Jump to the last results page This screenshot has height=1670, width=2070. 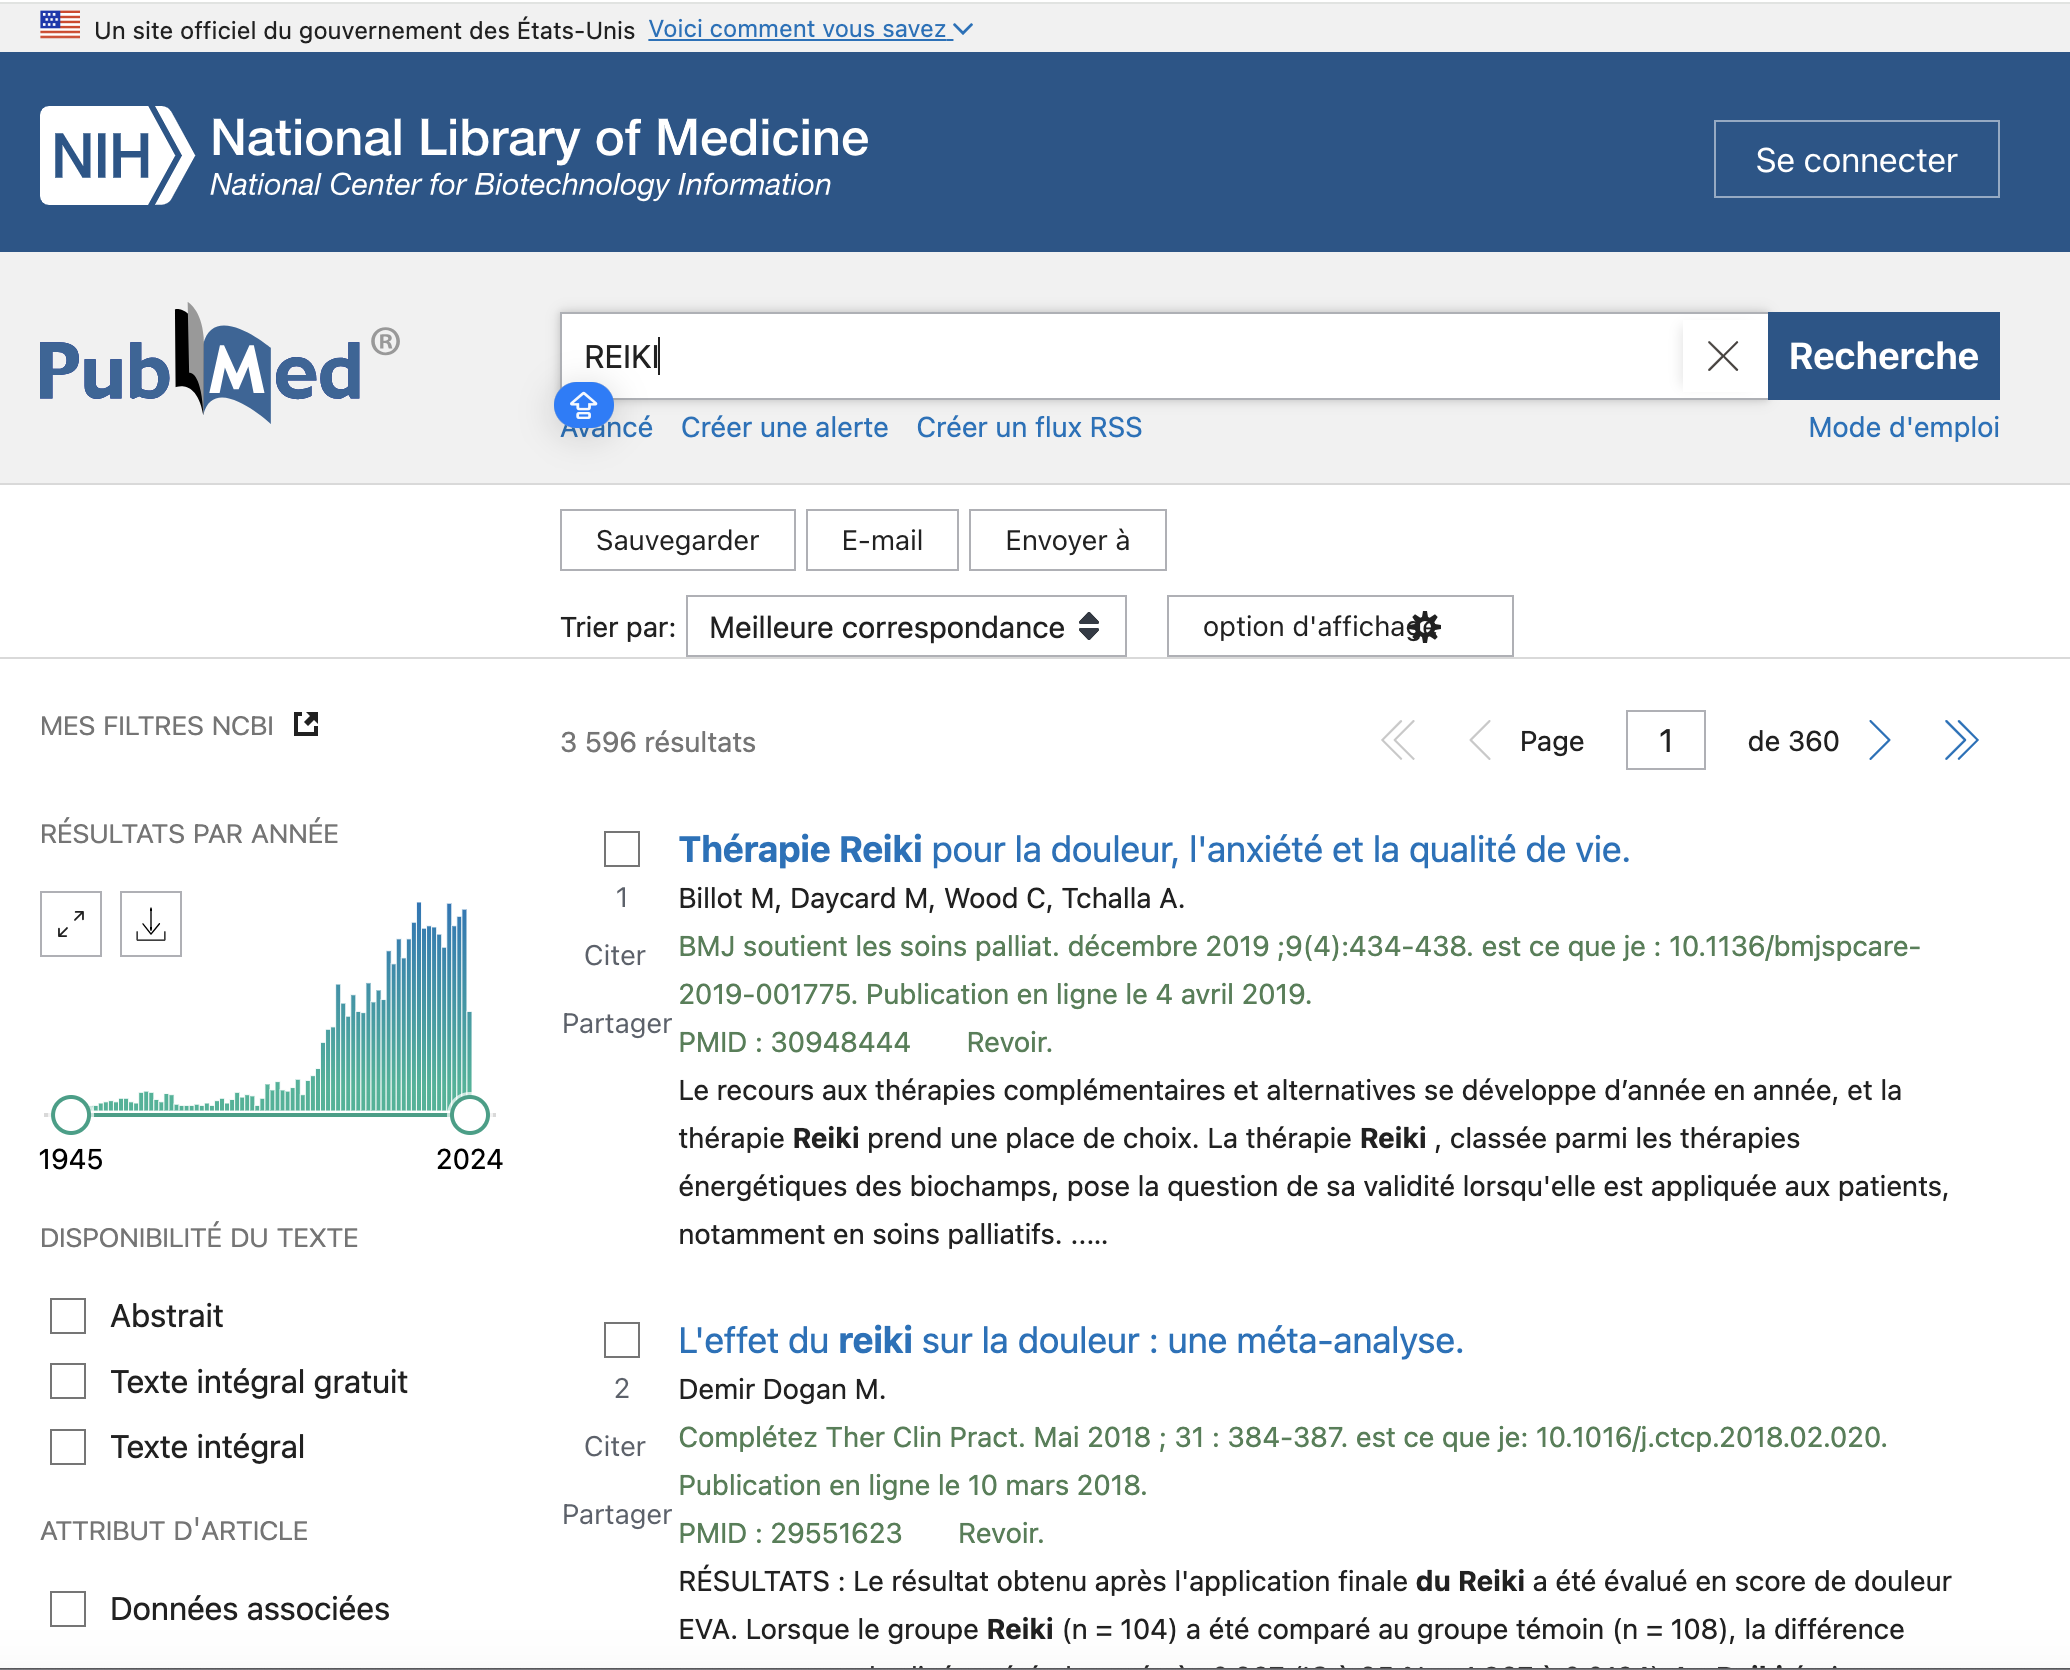click(x=1961, y=741)
